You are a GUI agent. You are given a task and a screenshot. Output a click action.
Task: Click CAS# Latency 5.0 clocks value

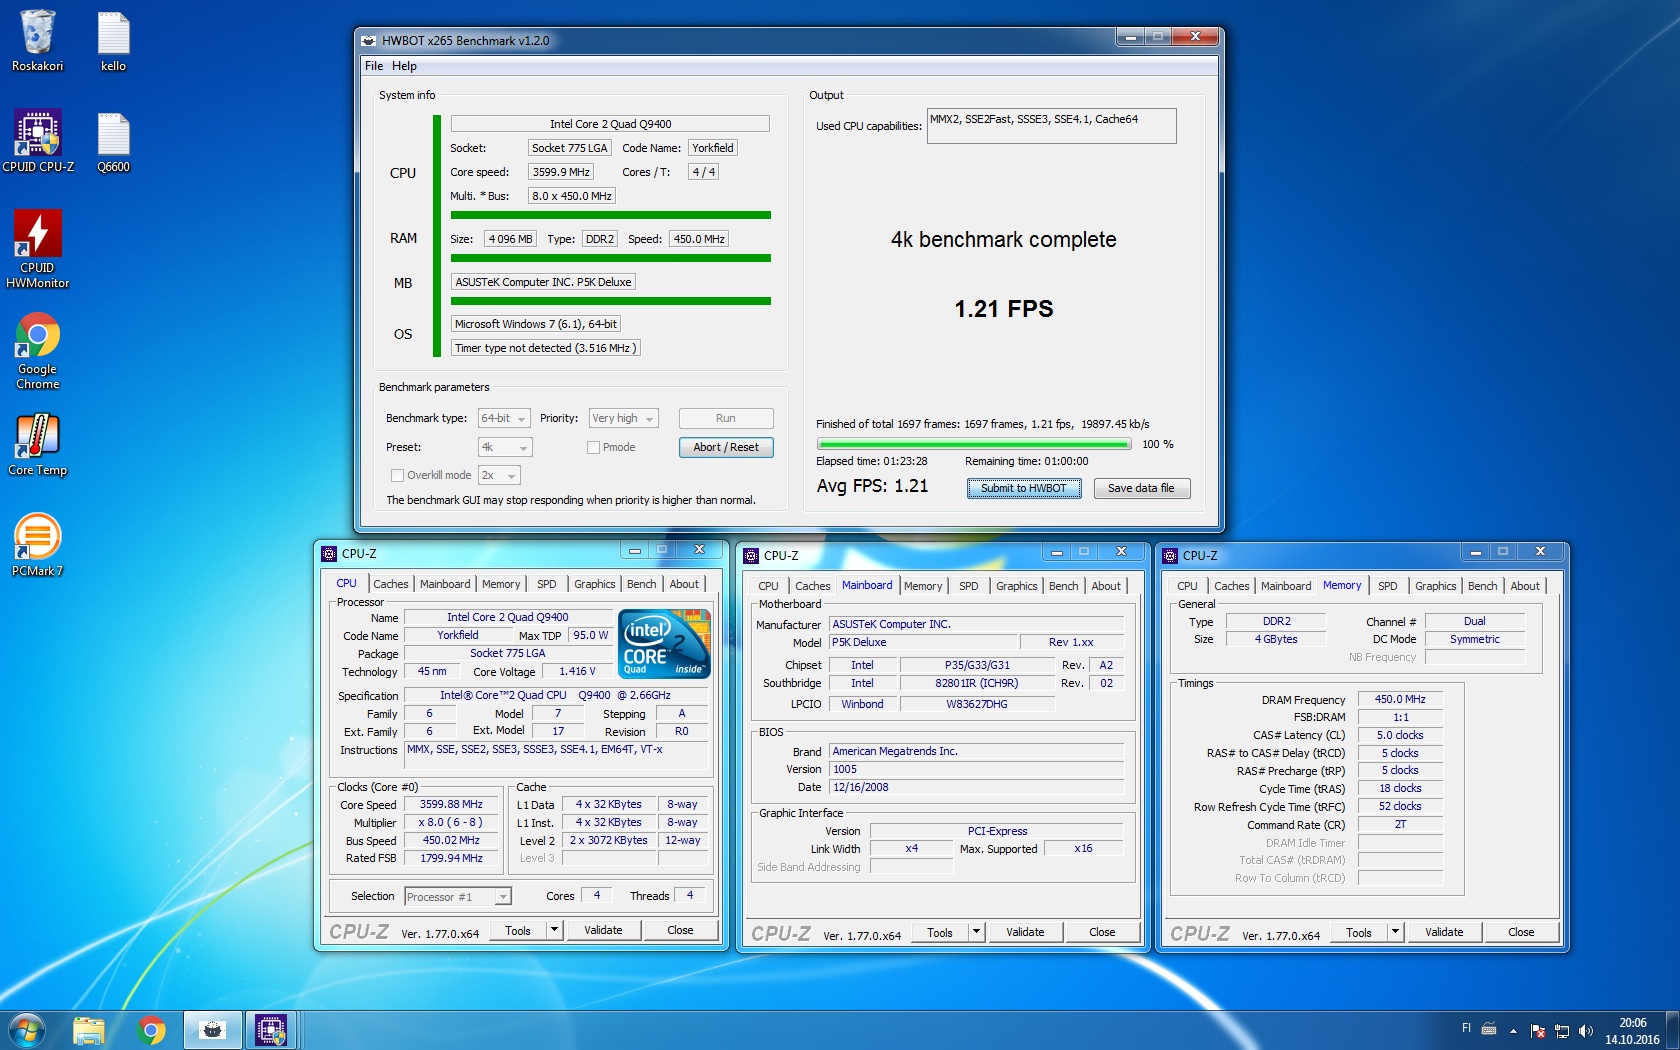click(1400, 735)
